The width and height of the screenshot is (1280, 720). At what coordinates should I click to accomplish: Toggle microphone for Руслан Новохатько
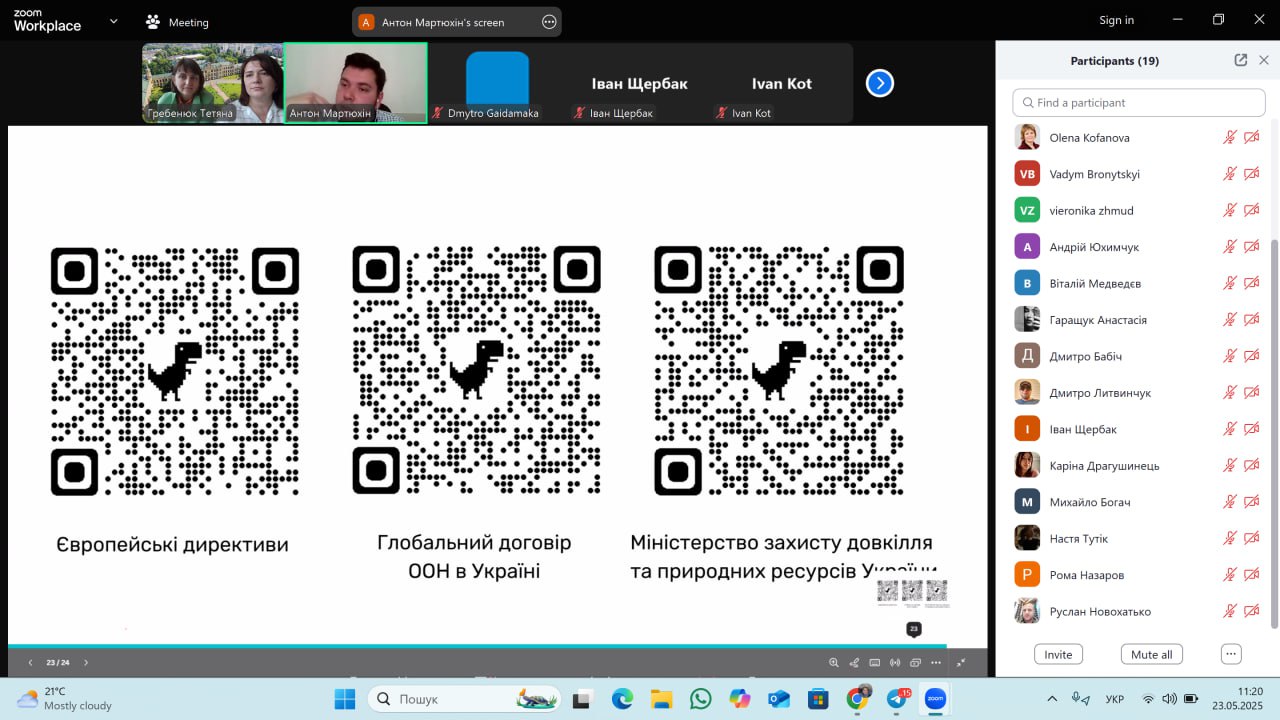pos(1230,611)
